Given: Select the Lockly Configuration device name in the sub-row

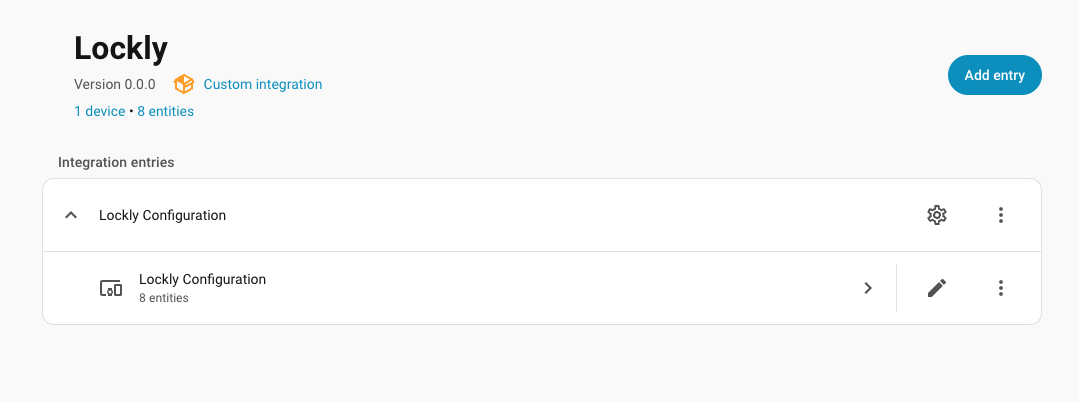Looking at the screenshot, I should [202, 280].
